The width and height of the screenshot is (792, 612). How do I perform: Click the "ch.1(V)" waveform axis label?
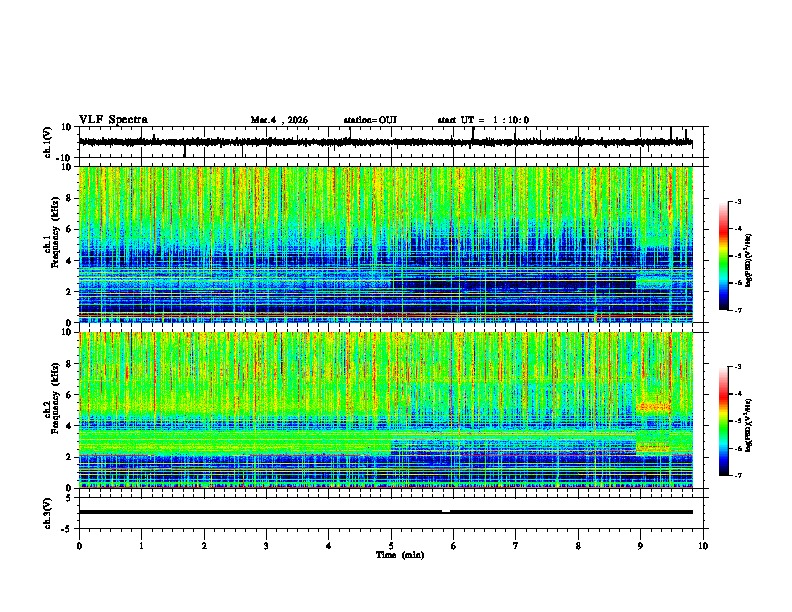(48, 142)
